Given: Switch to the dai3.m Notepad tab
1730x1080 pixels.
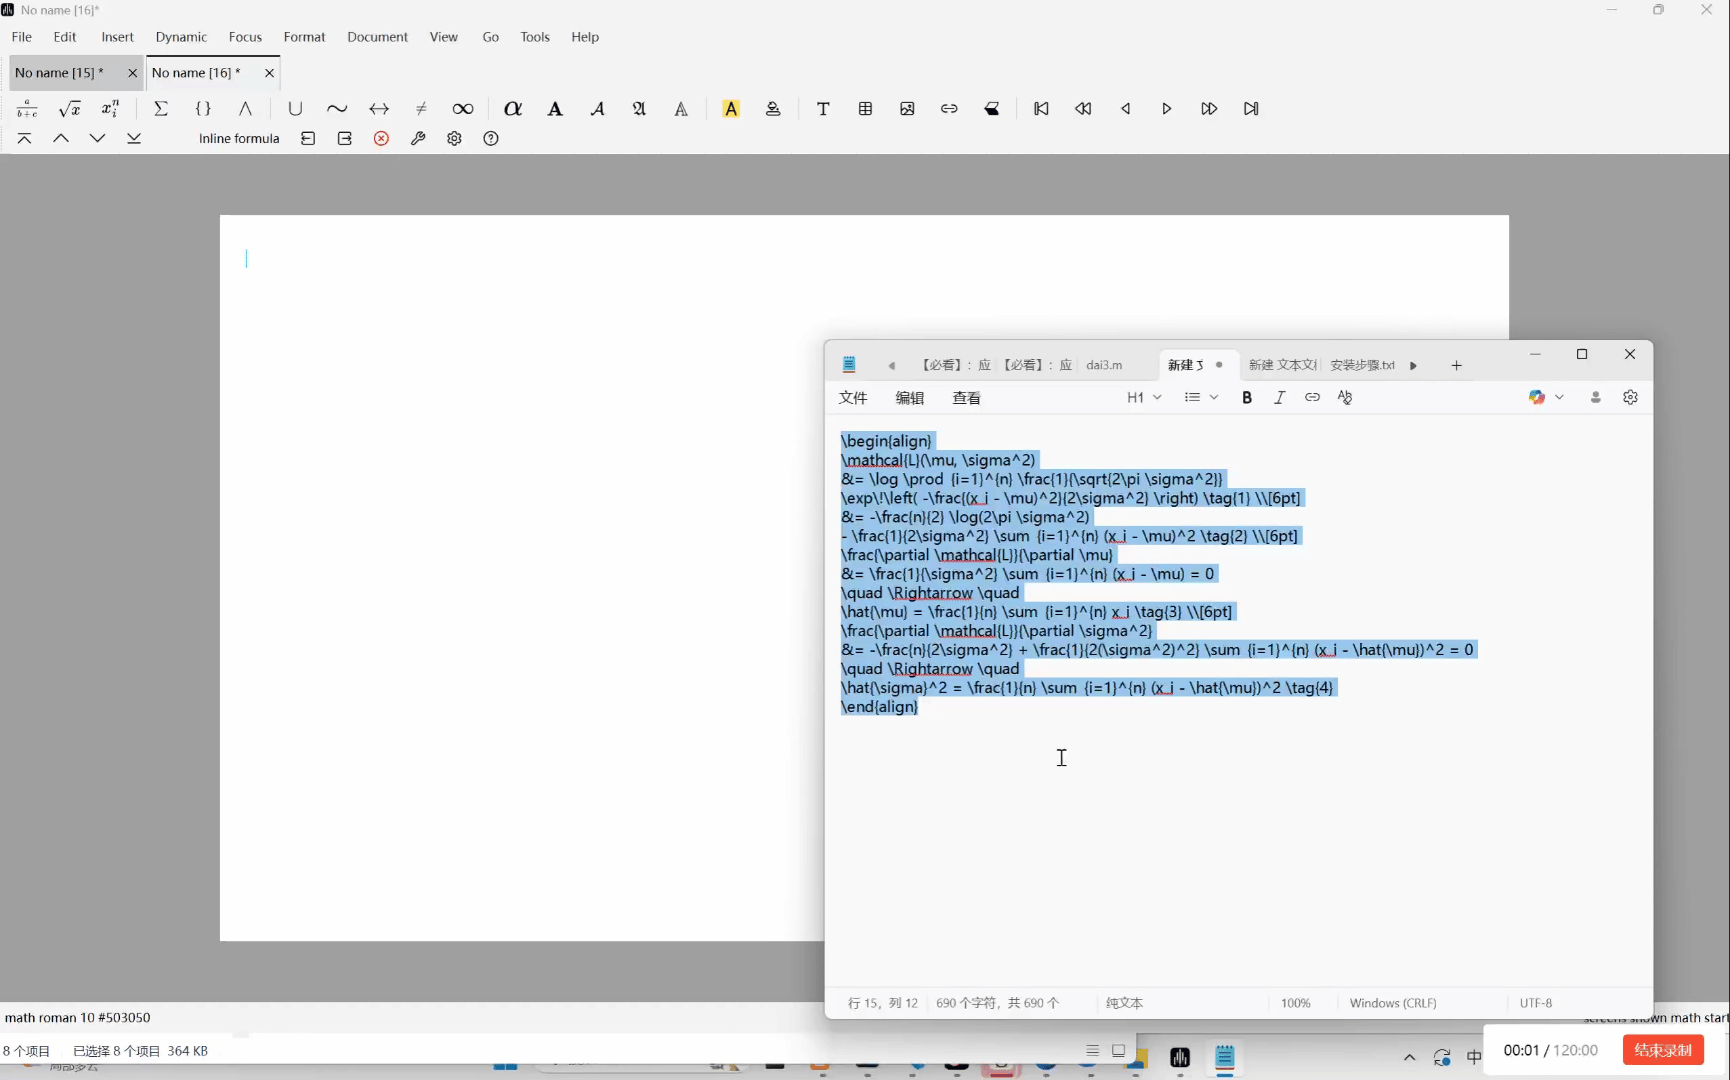Looking at the screenshot, I should [x=1104, y=365].
